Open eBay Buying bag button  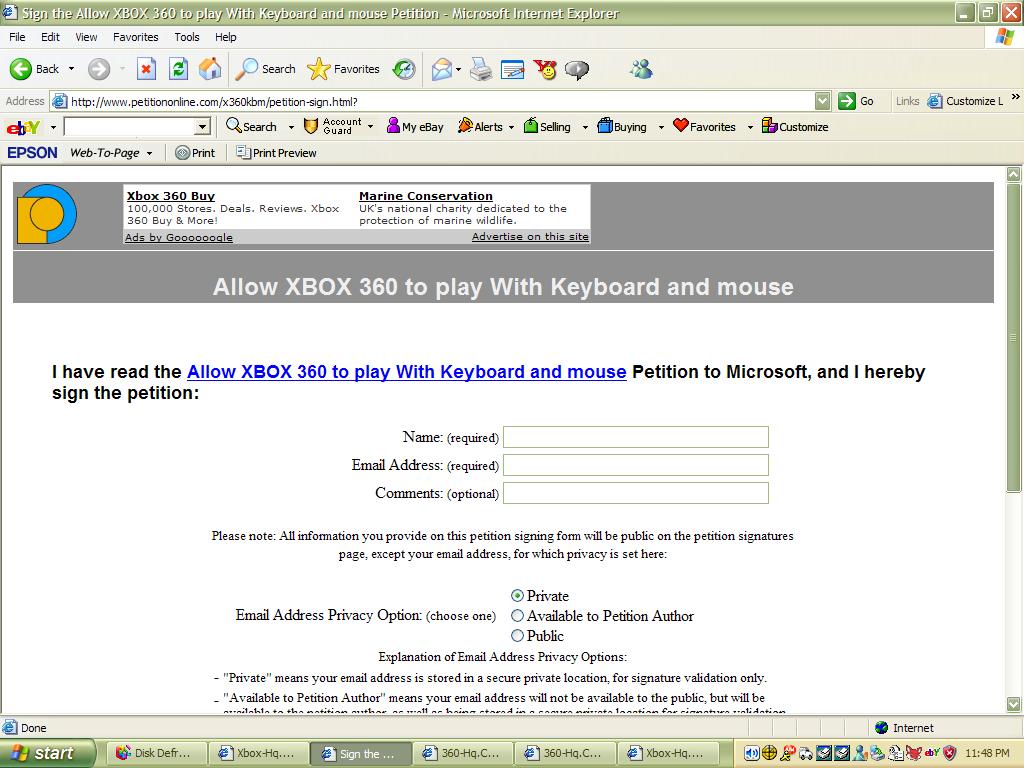(x=622, y=127)
